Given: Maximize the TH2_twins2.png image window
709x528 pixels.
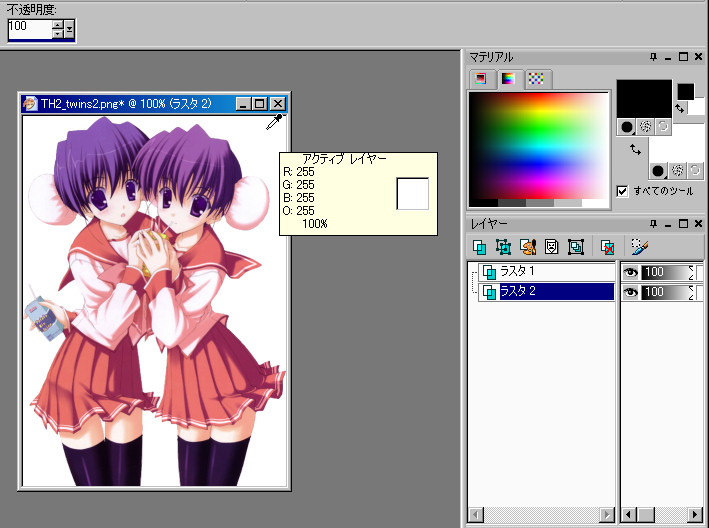Looking at the screenshot, I should pos(260,104).
